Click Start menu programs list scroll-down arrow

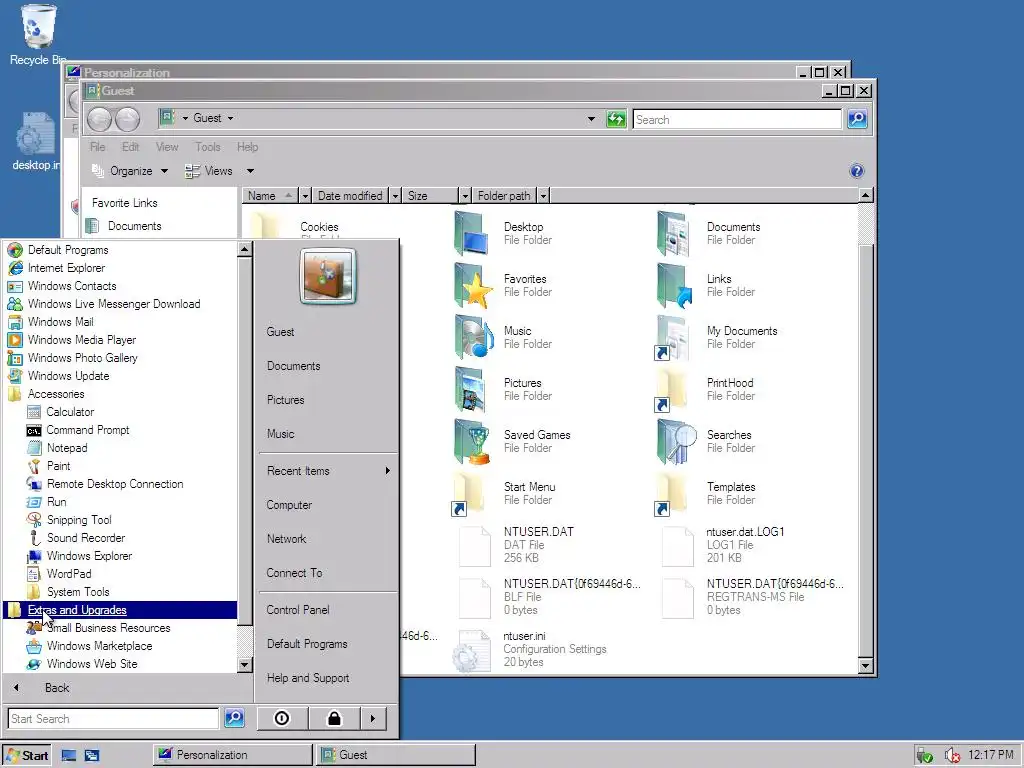pos(245,665)
